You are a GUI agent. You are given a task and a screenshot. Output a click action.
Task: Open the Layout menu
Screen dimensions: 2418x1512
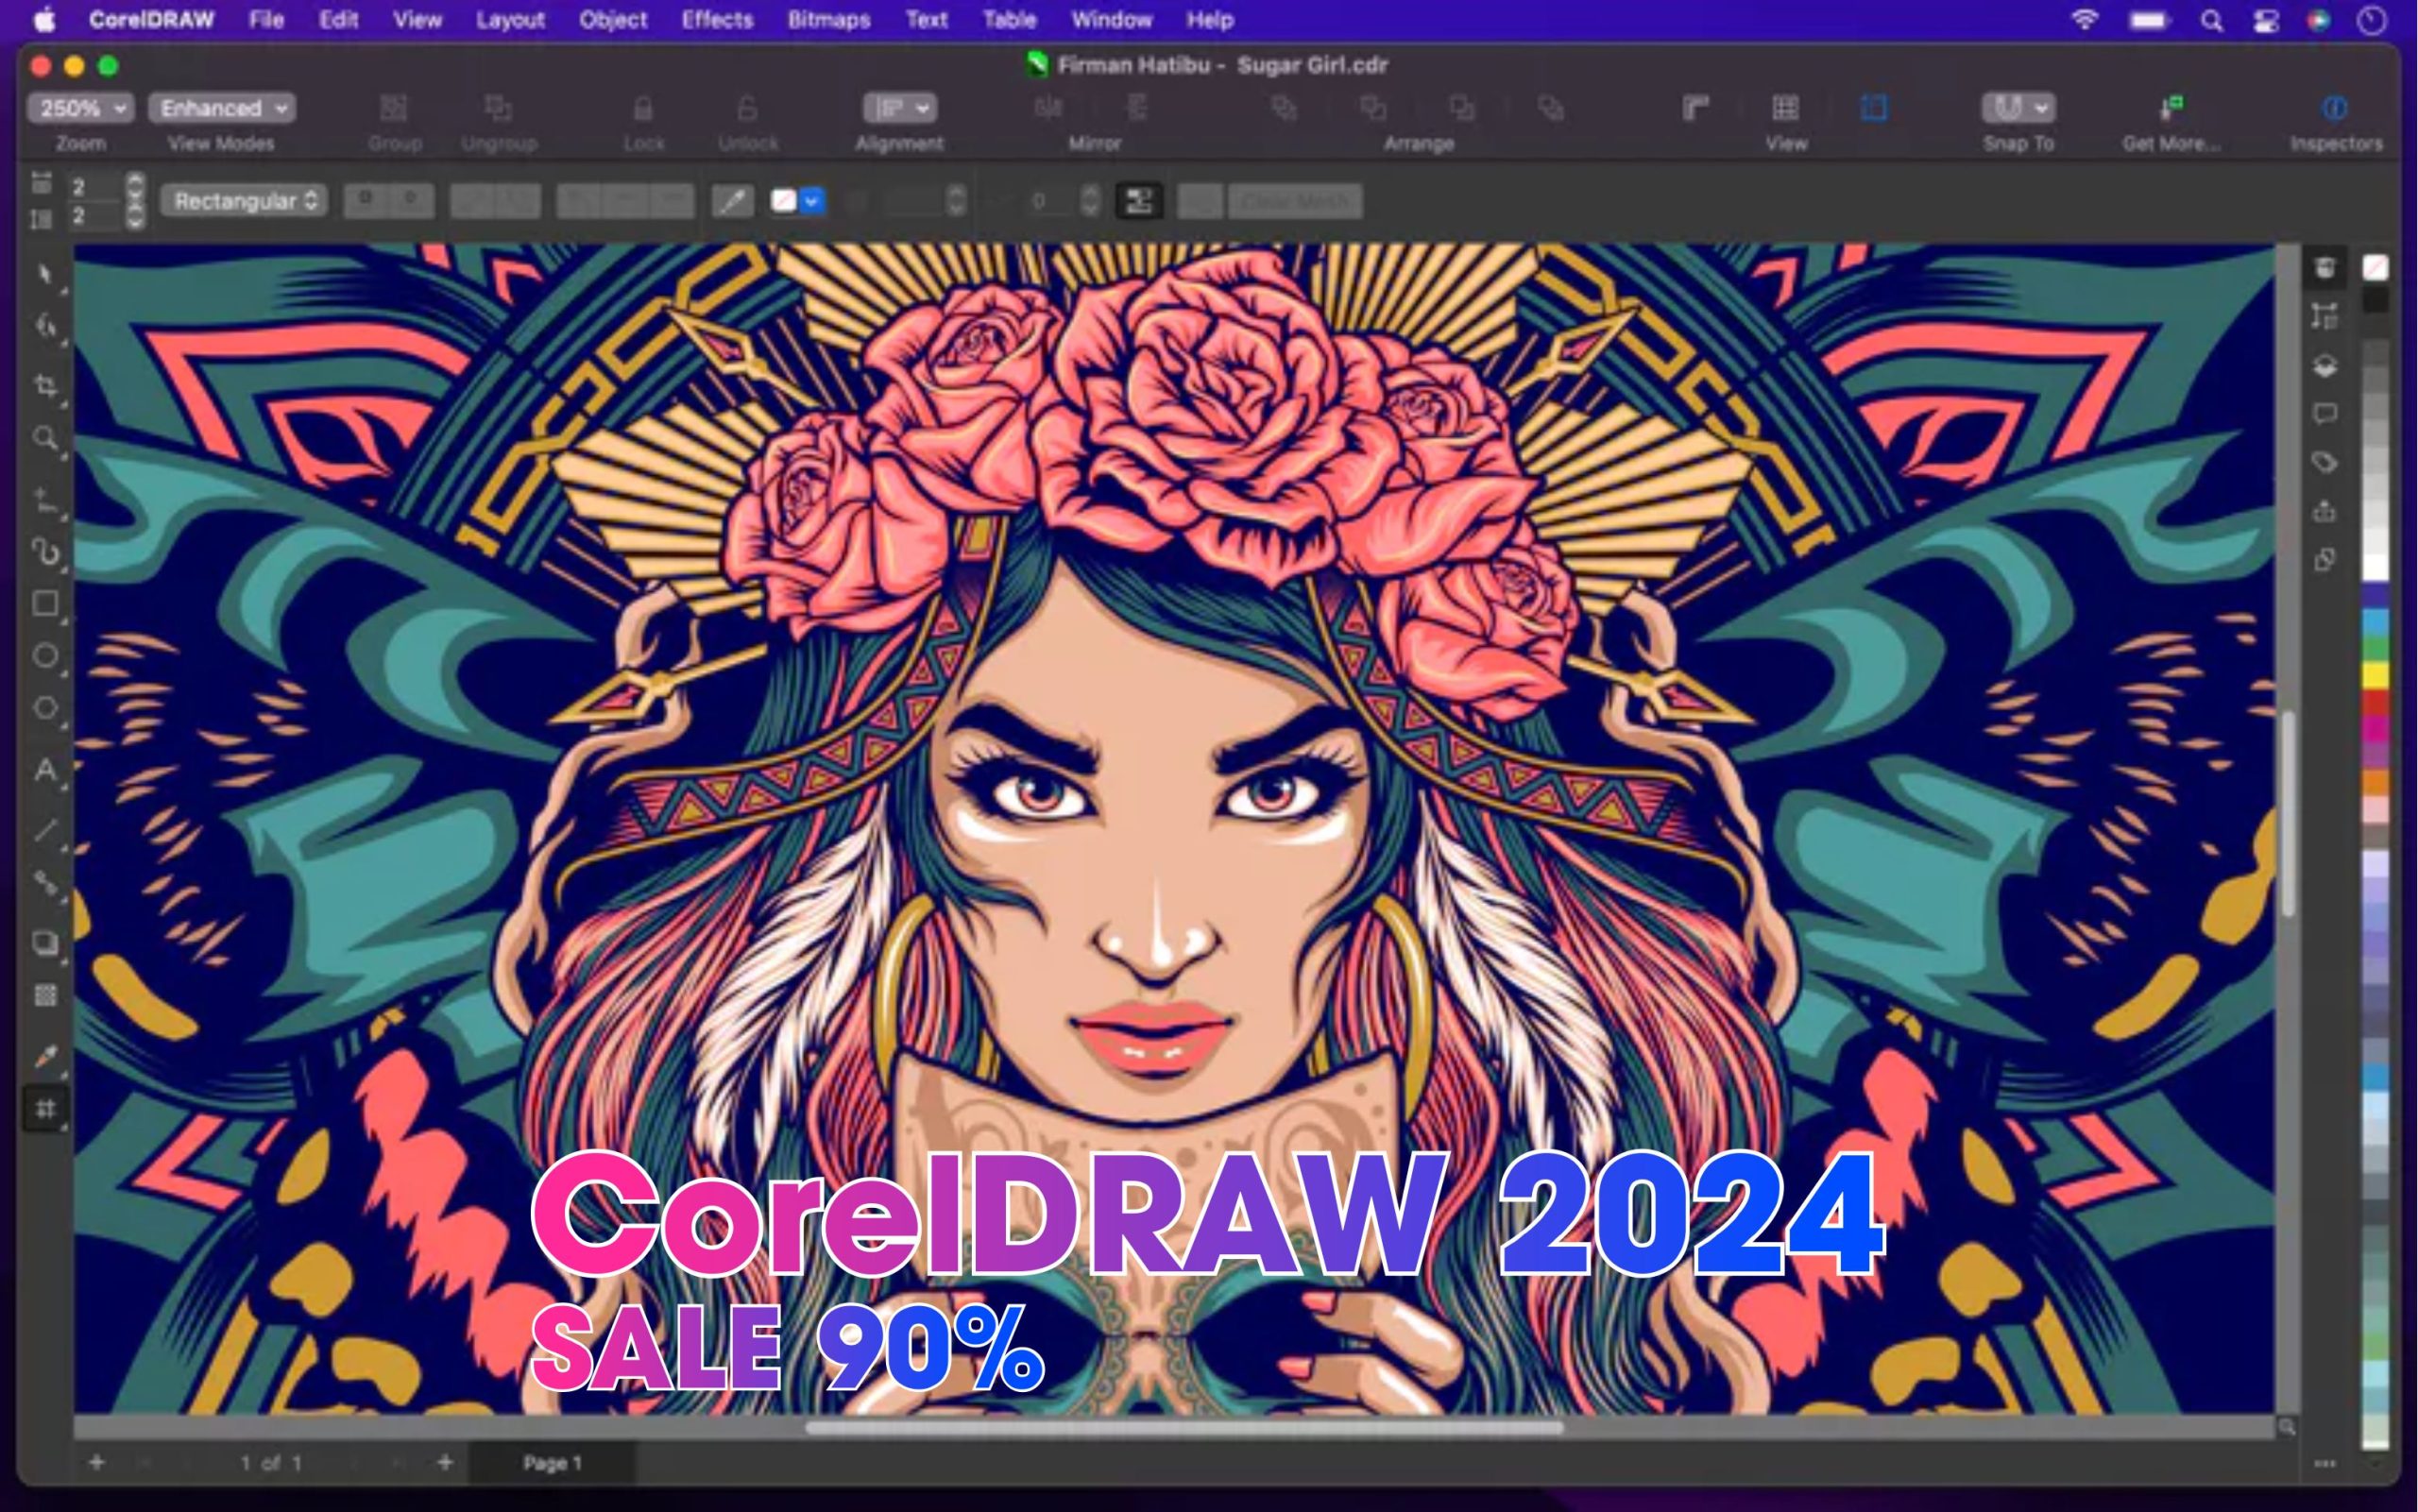510,19
